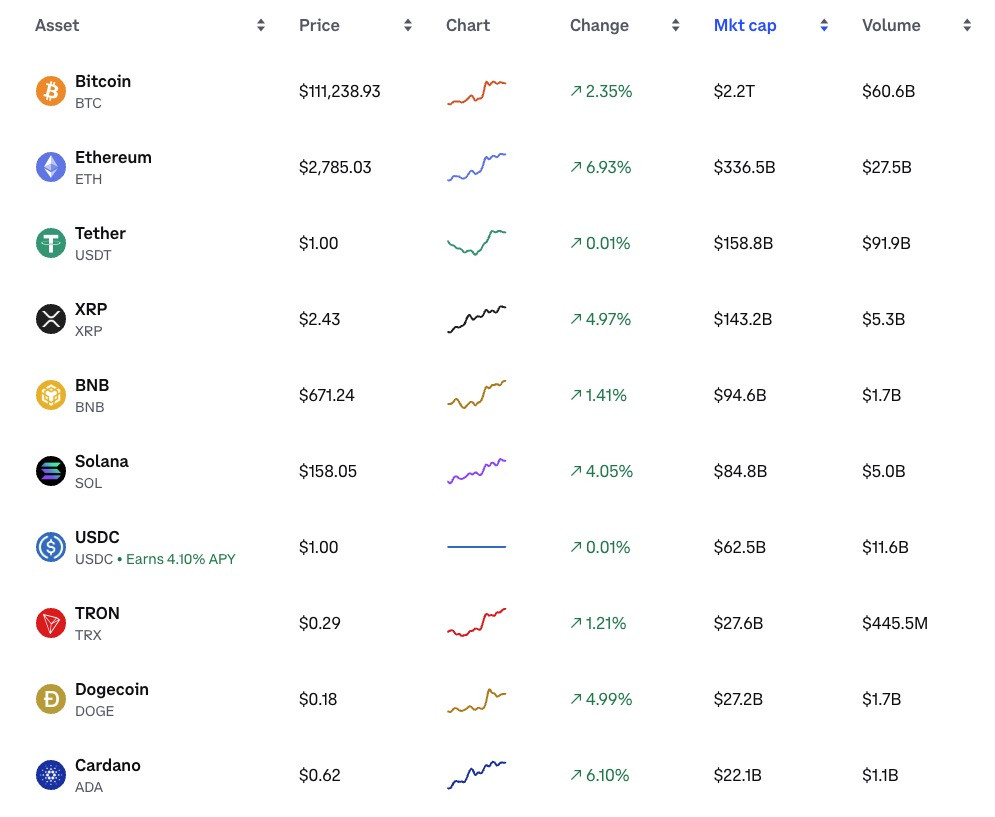Viewport: 995px width, 817px height.
Task: Toggle Change column sort arrows
Action: point(676,25)
